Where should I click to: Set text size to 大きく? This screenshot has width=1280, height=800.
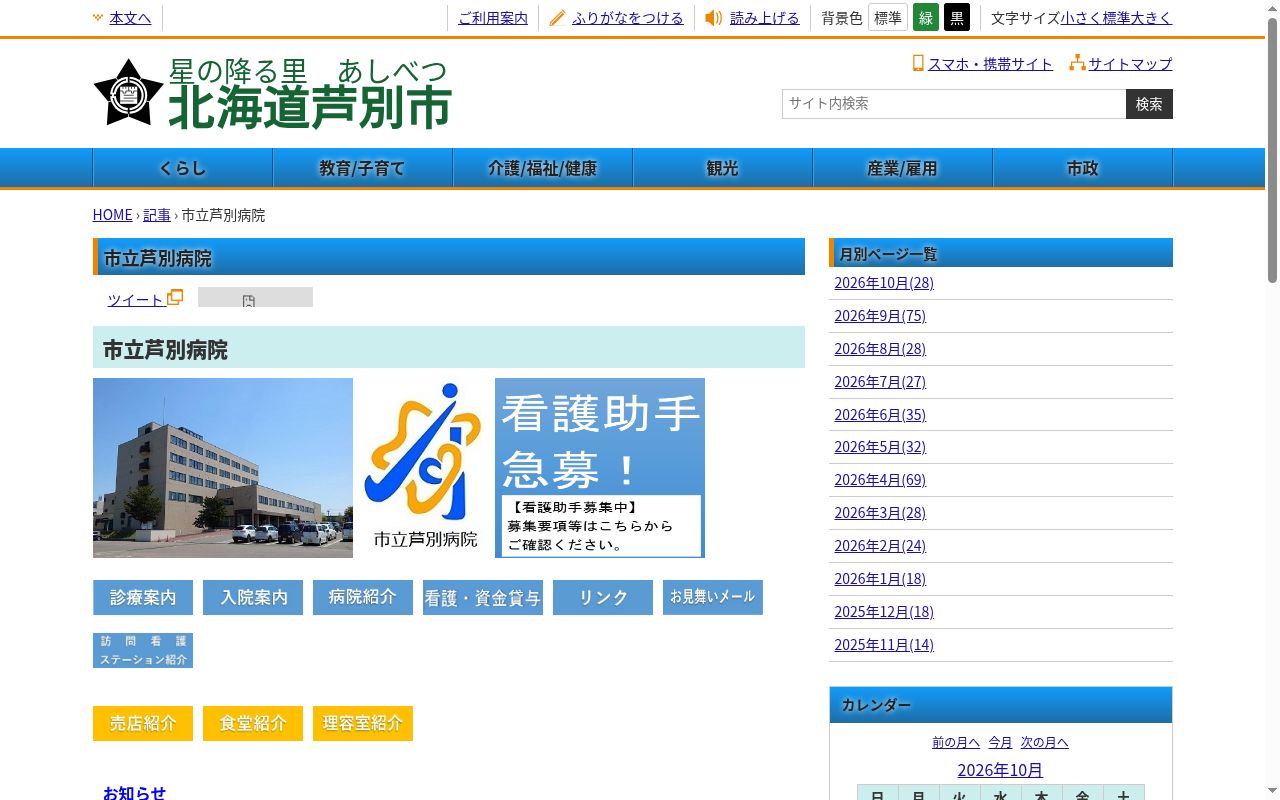pos(1152,18)
